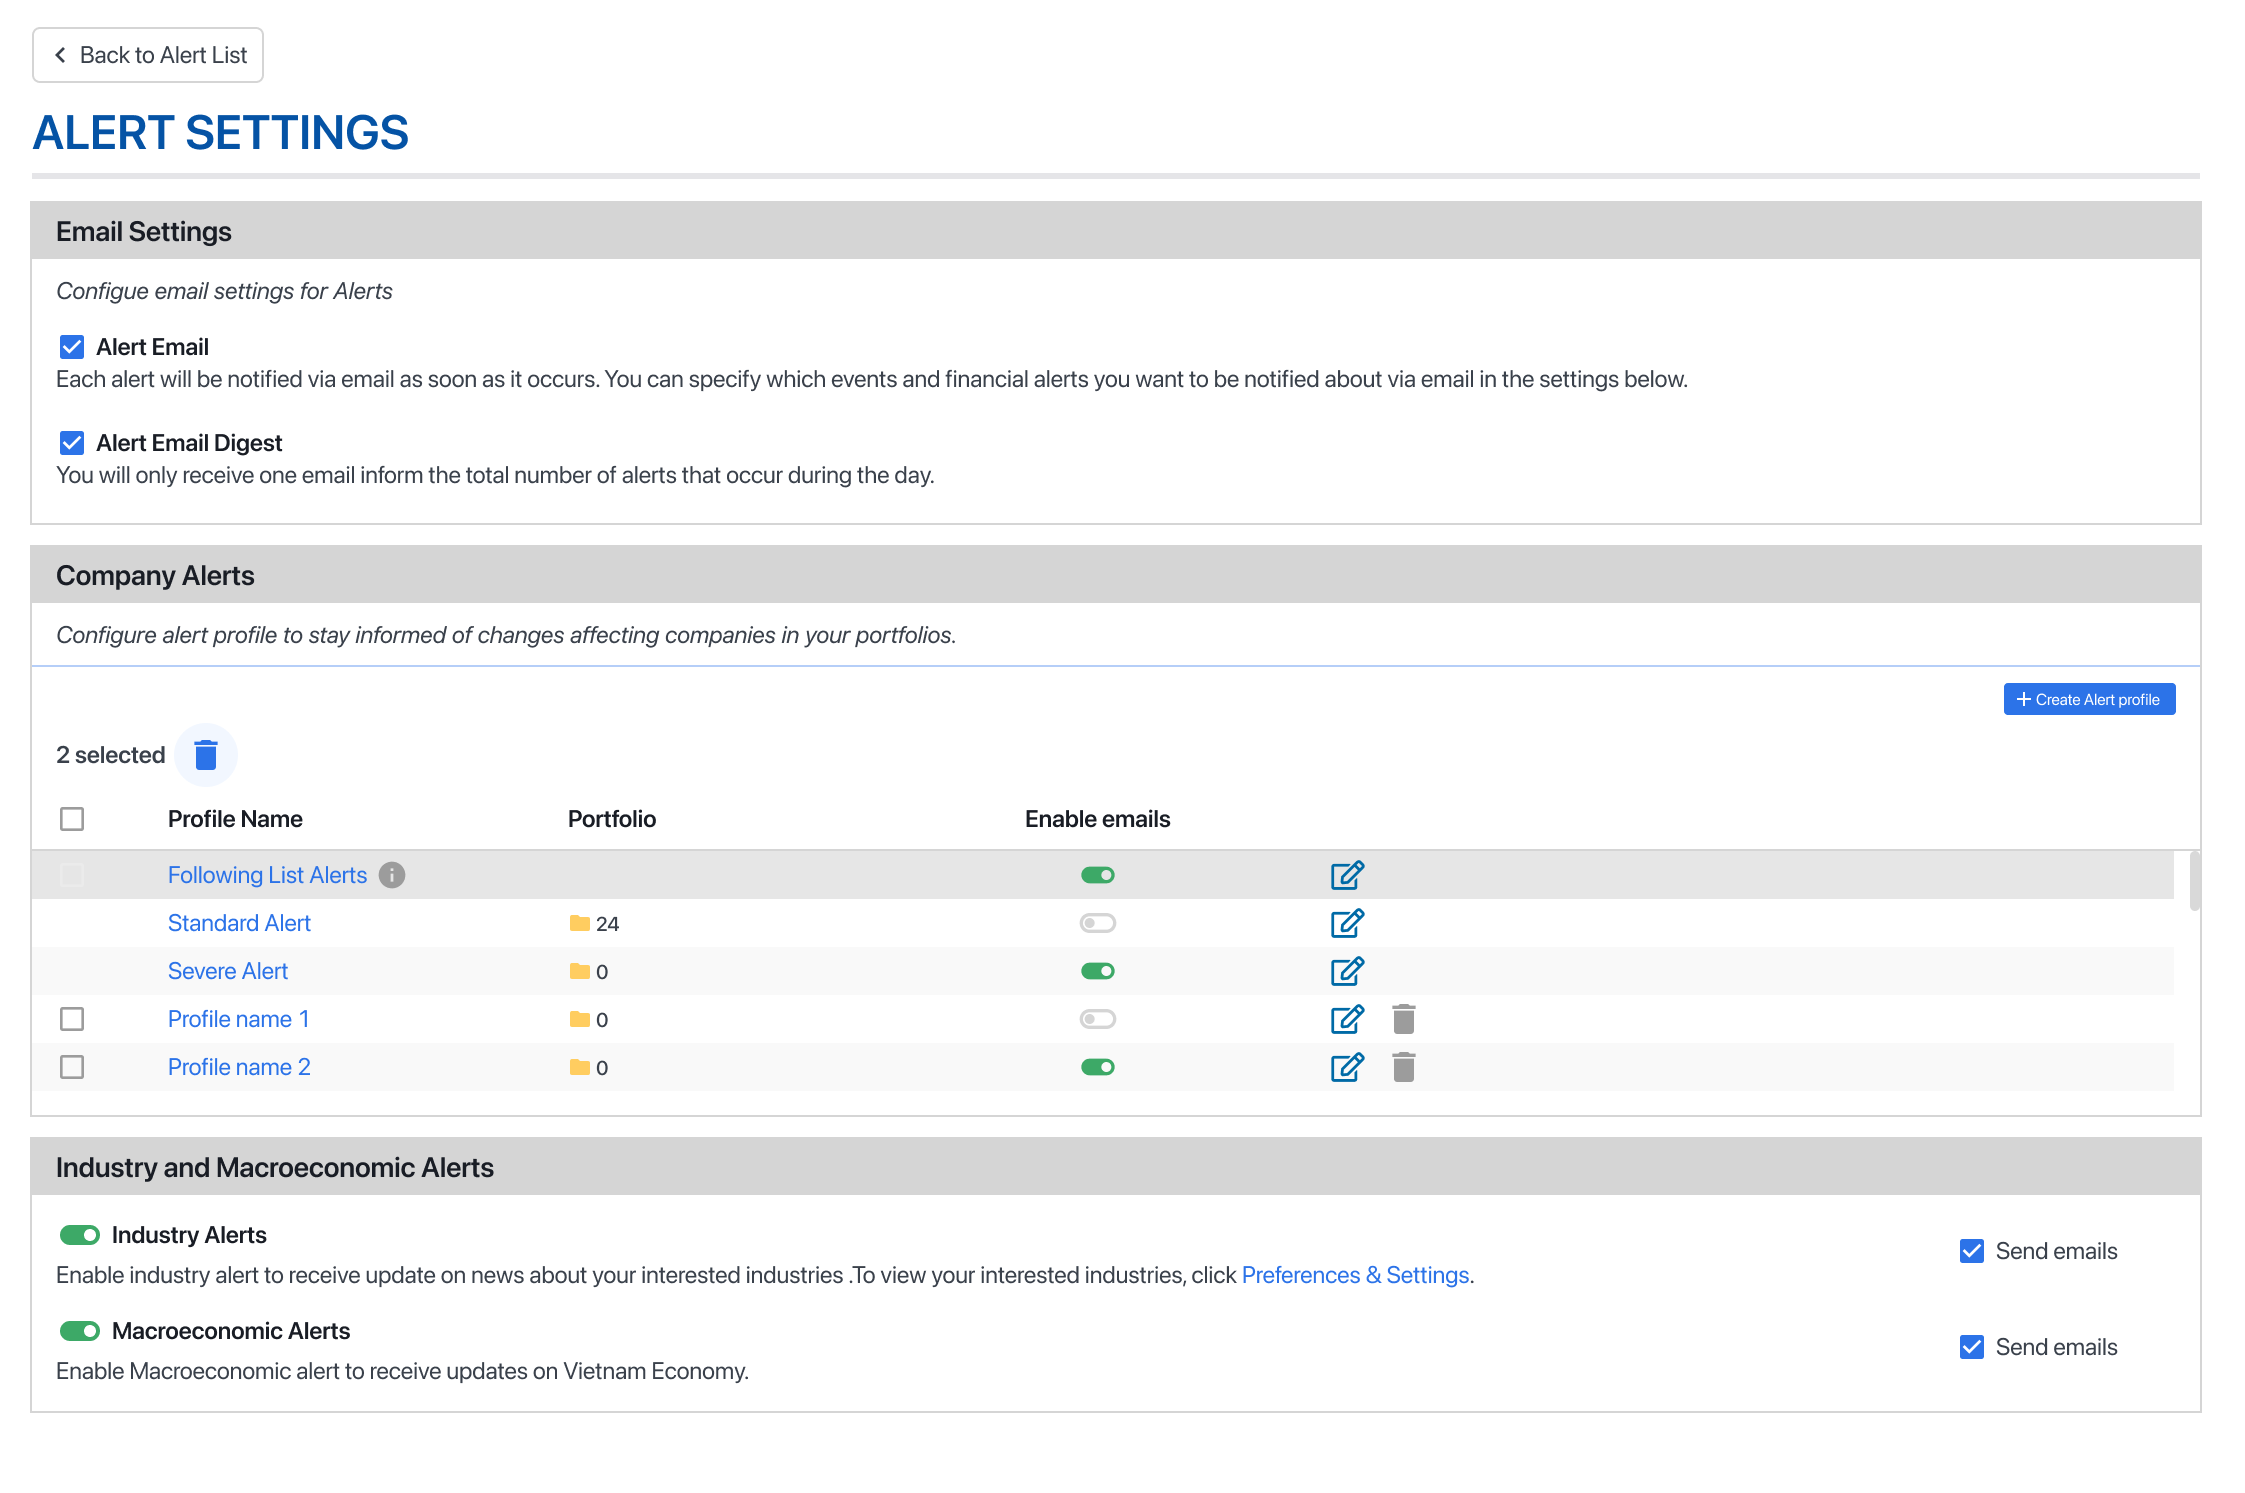Edit Profile name 2

point(1346,1067)
